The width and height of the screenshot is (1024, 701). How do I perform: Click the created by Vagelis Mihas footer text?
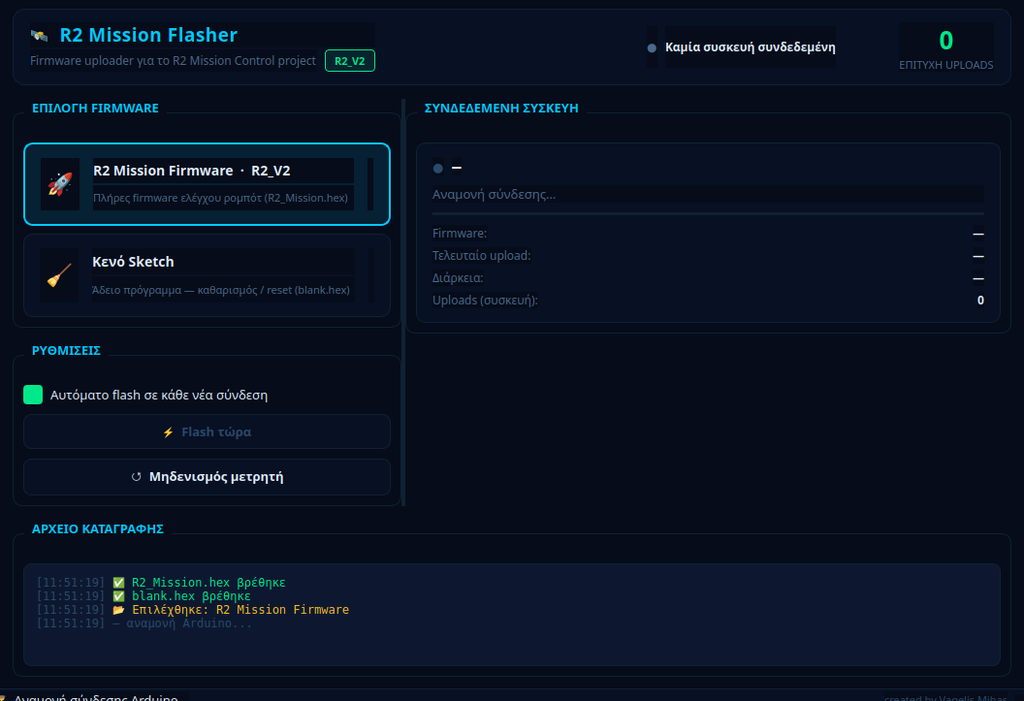pyautogui.click(x=946, y=697)
